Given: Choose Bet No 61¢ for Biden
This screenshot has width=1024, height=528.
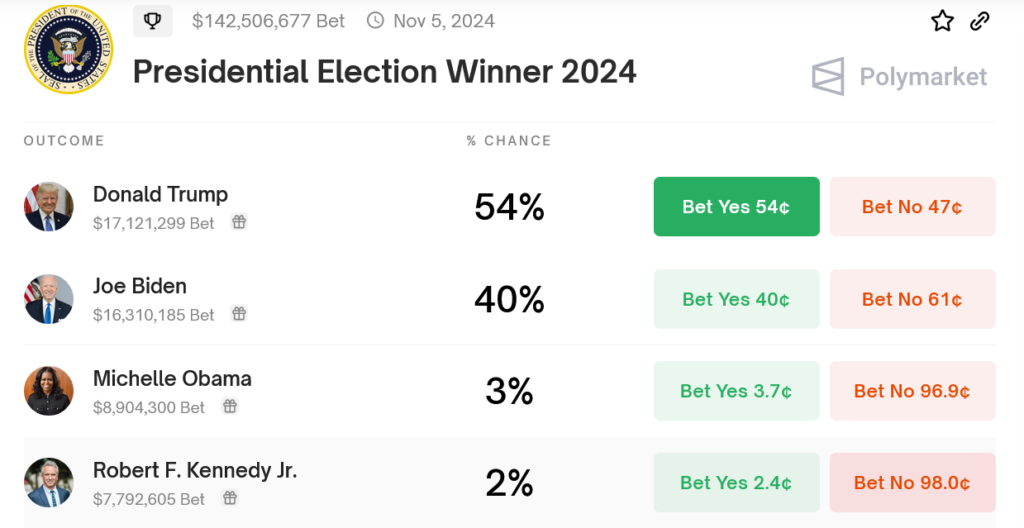Looking at the screenshot, I should pyautogui.click(x=912, y=299).
